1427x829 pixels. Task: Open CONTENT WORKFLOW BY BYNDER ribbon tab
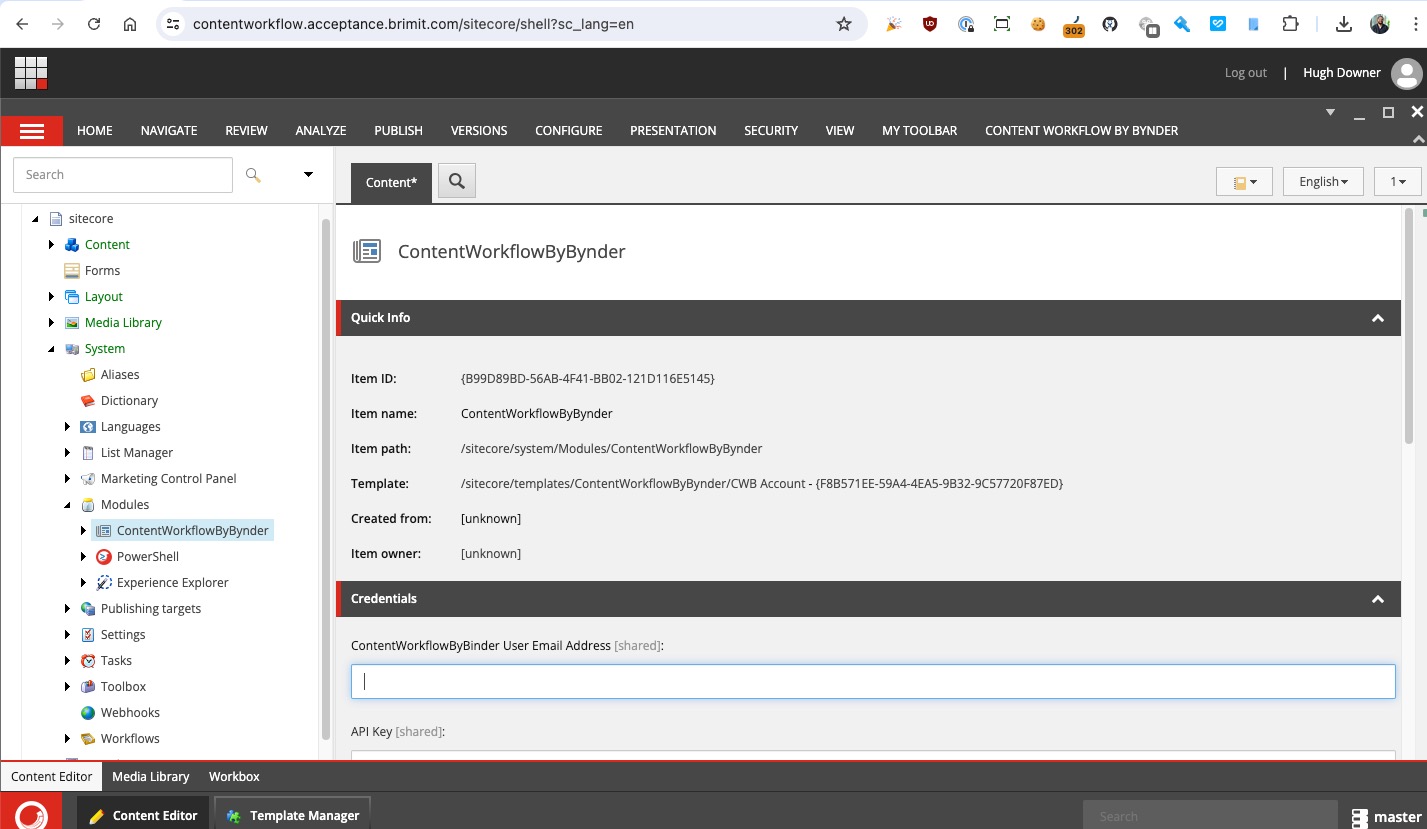pos(1081,131)
